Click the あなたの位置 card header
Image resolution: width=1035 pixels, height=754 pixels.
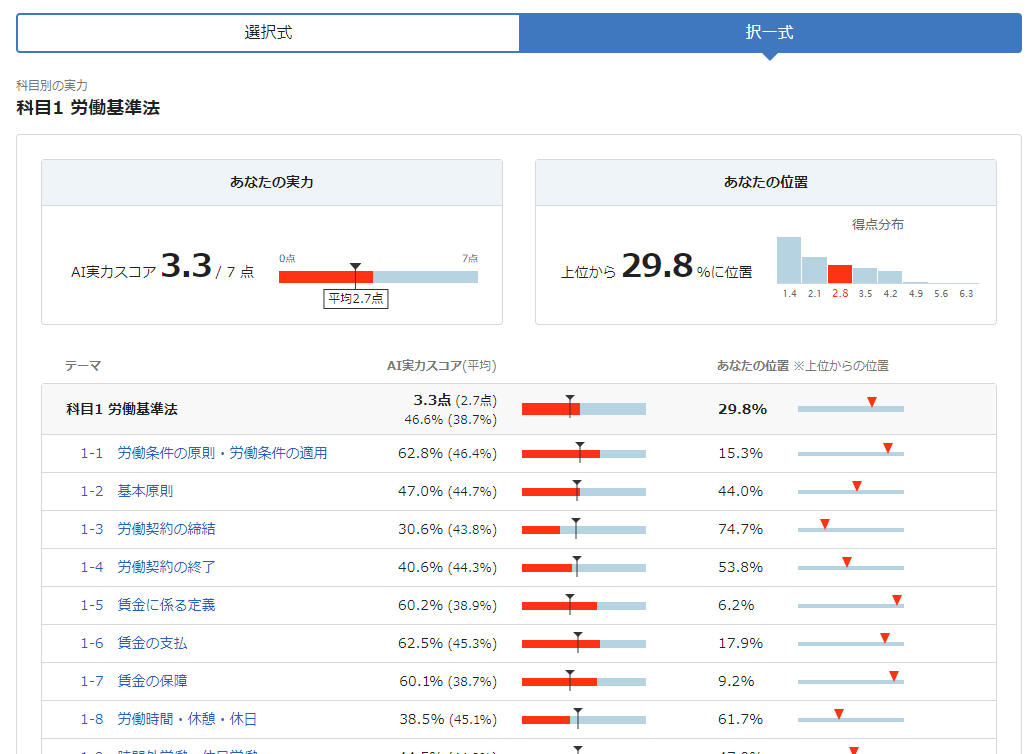(x=766, y=182)
